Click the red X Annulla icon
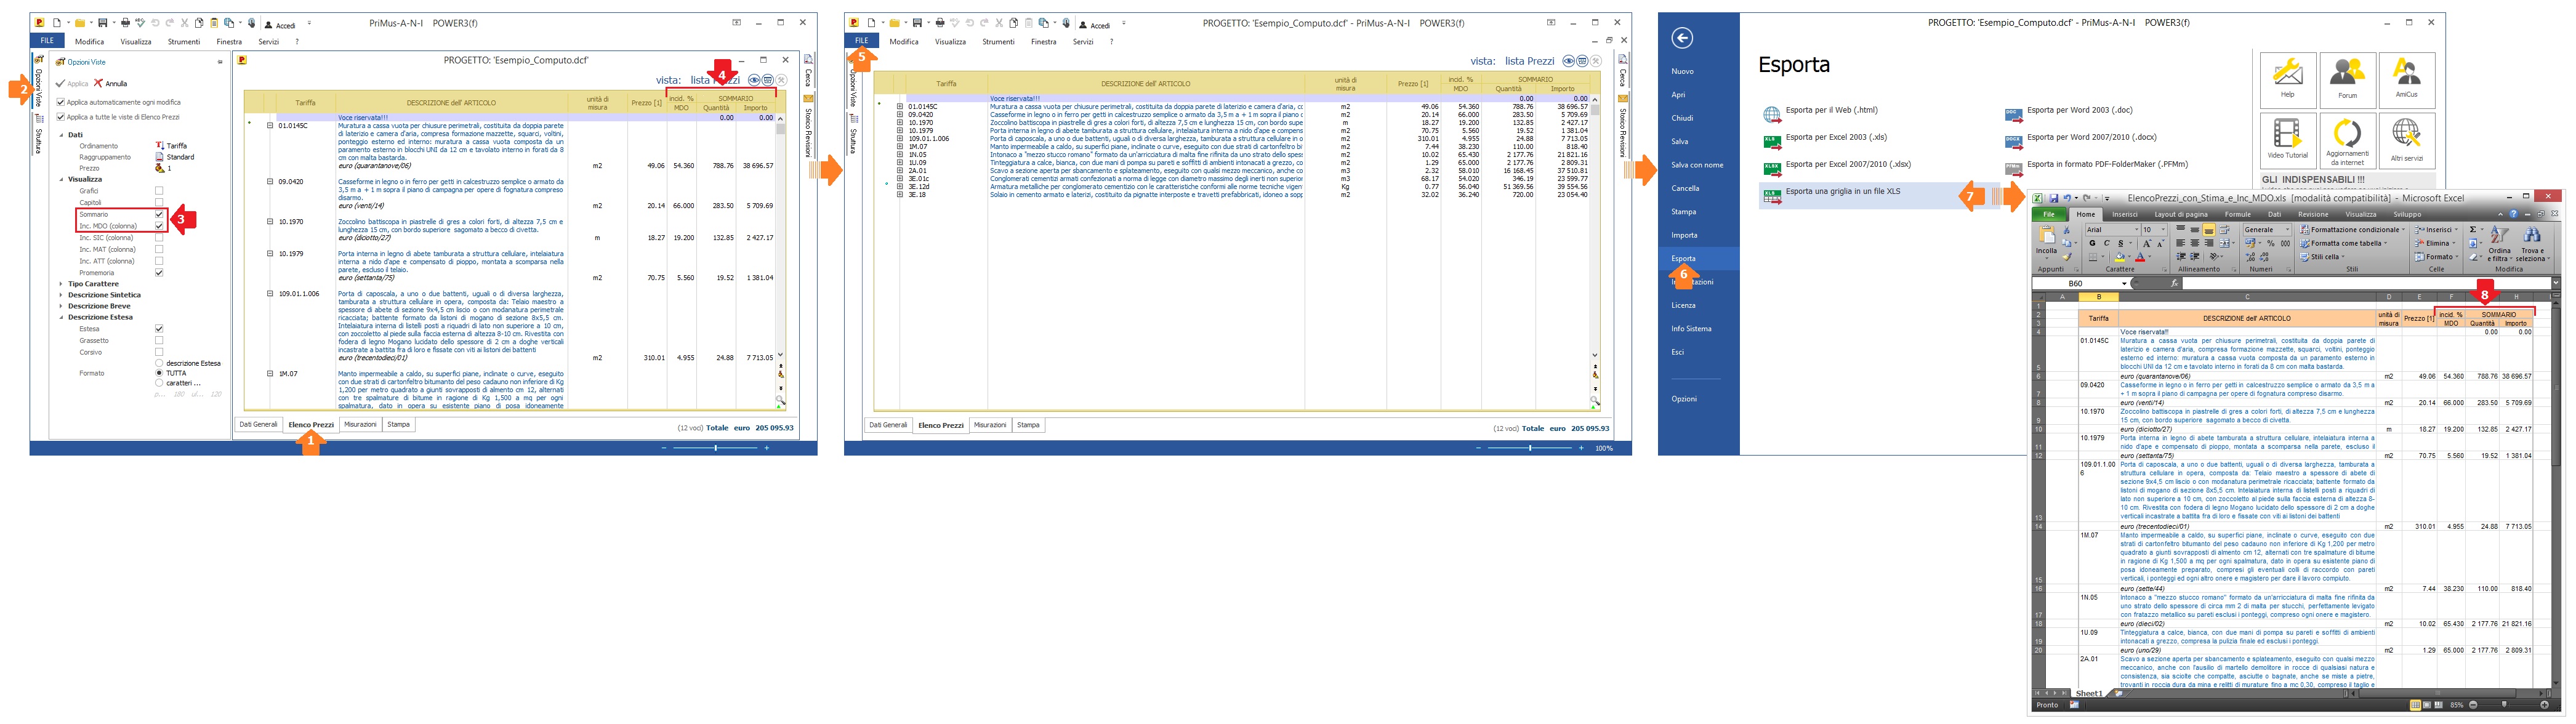Viewport: 2576px width, 724px height. 98,83
